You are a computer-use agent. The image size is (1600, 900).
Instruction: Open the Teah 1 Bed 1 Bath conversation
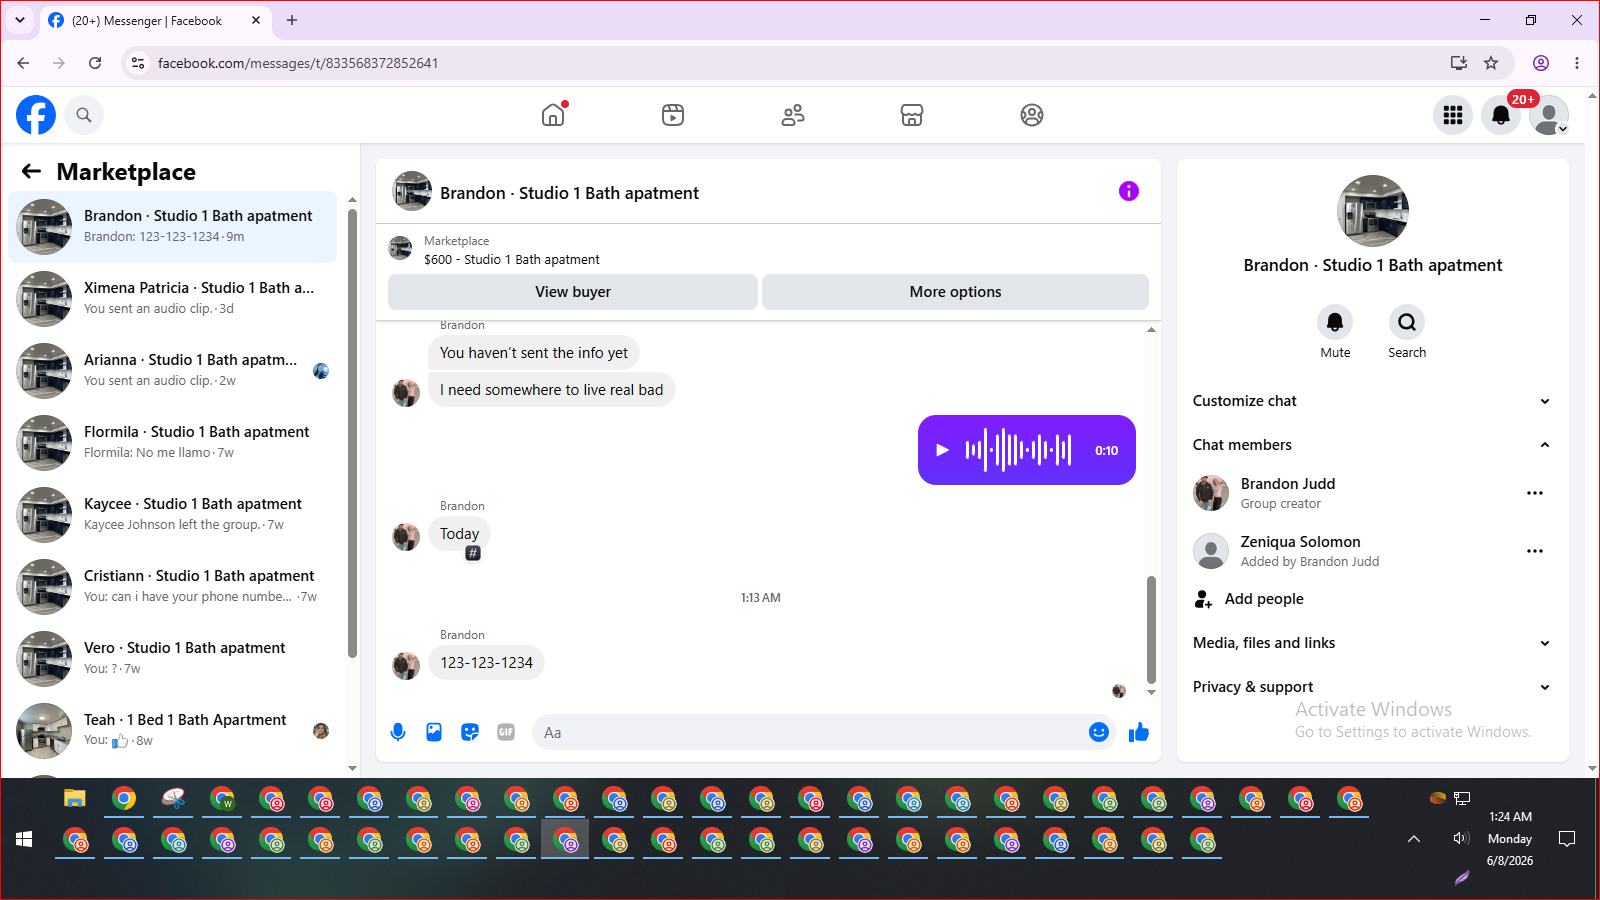pos(173,731)
